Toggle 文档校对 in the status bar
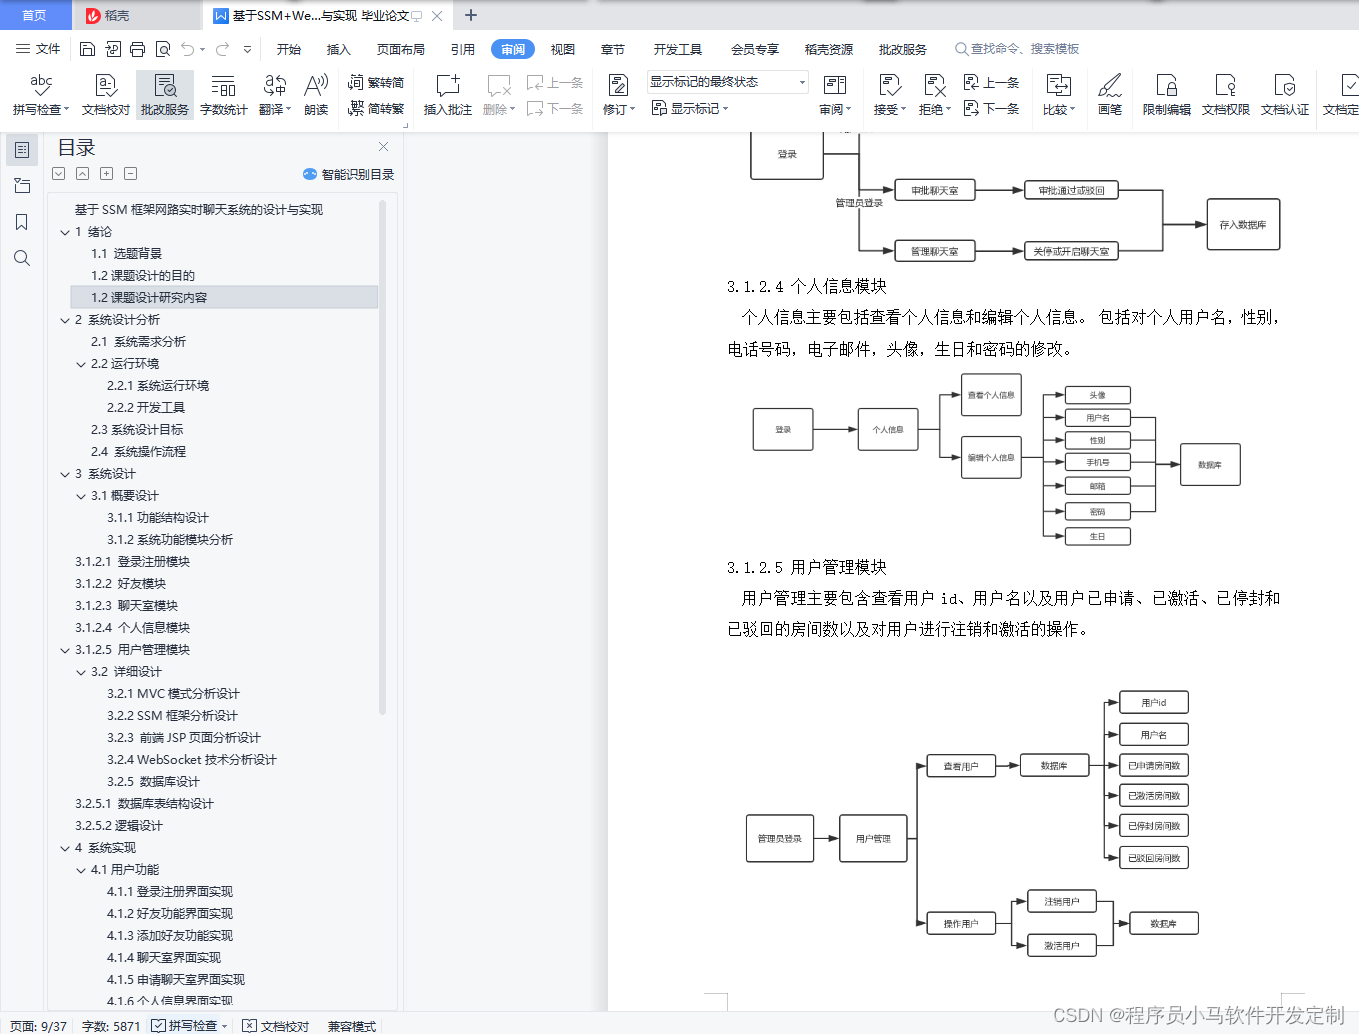The image size is (1359, 1034). pos(277,1026)
